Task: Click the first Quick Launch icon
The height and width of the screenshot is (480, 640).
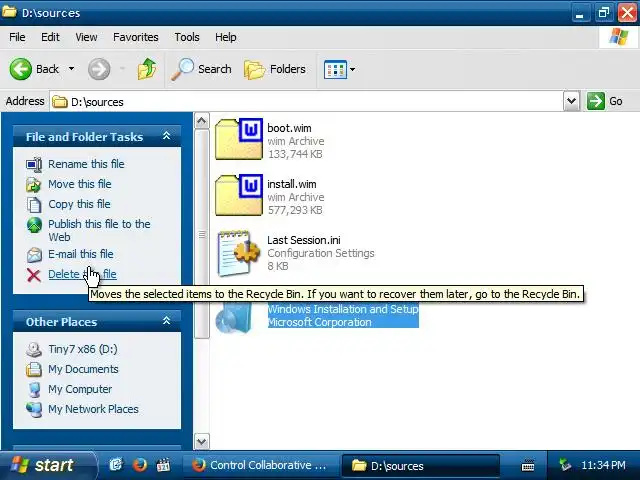Action: click(x=117, y=465)
